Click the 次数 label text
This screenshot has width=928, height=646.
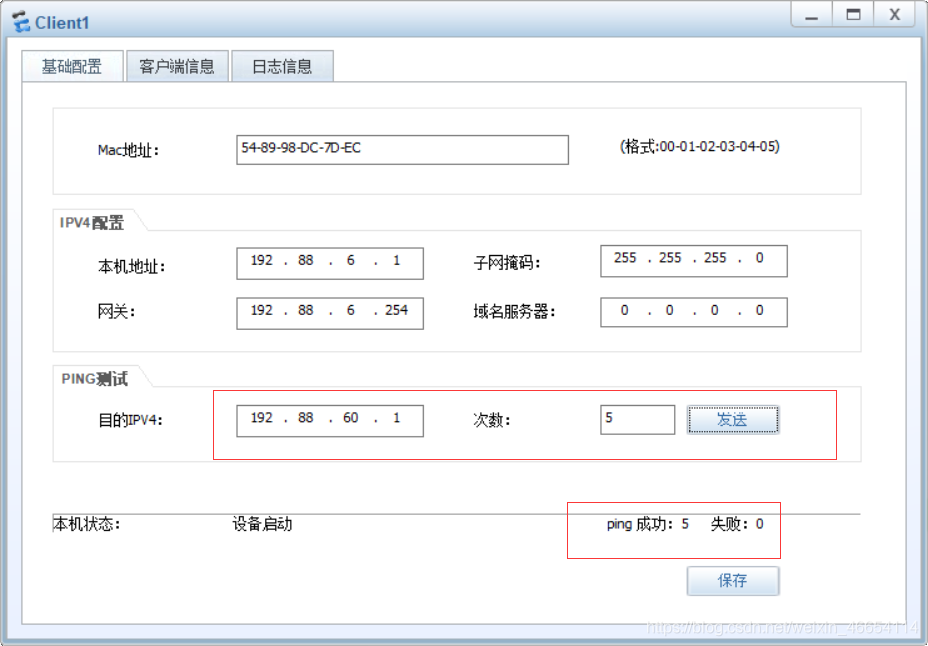[492, 420]
